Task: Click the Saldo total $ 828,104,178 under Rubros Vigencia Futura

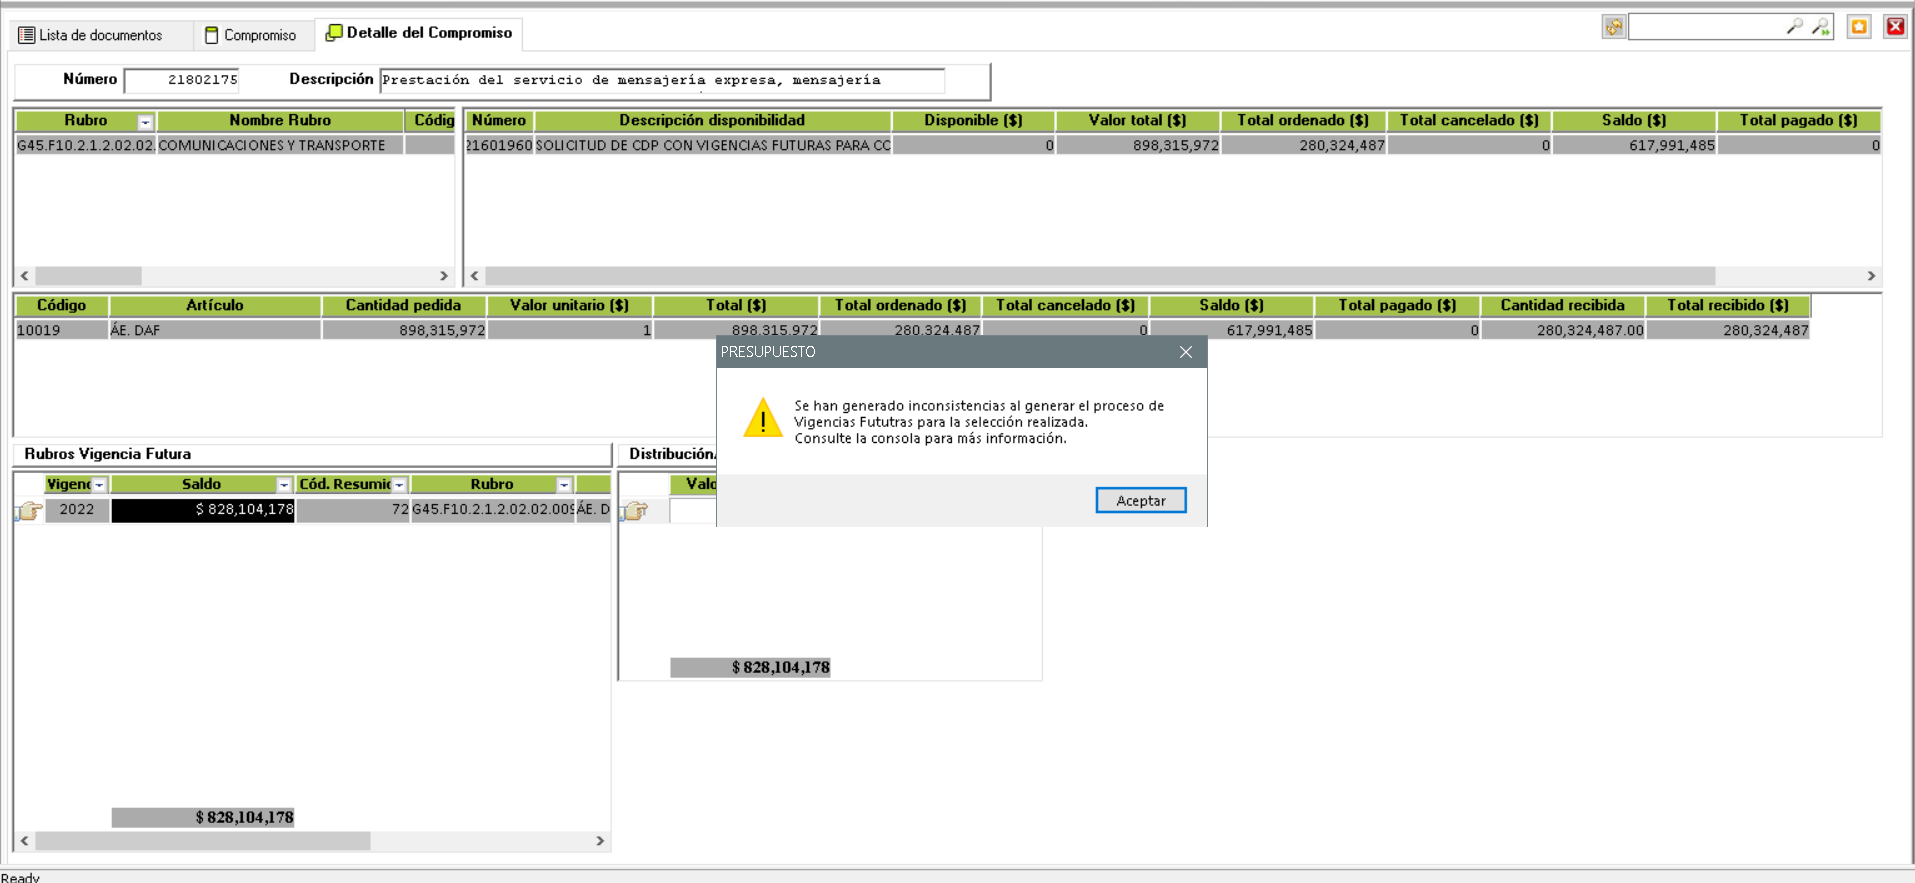Action: coord(203,817)
